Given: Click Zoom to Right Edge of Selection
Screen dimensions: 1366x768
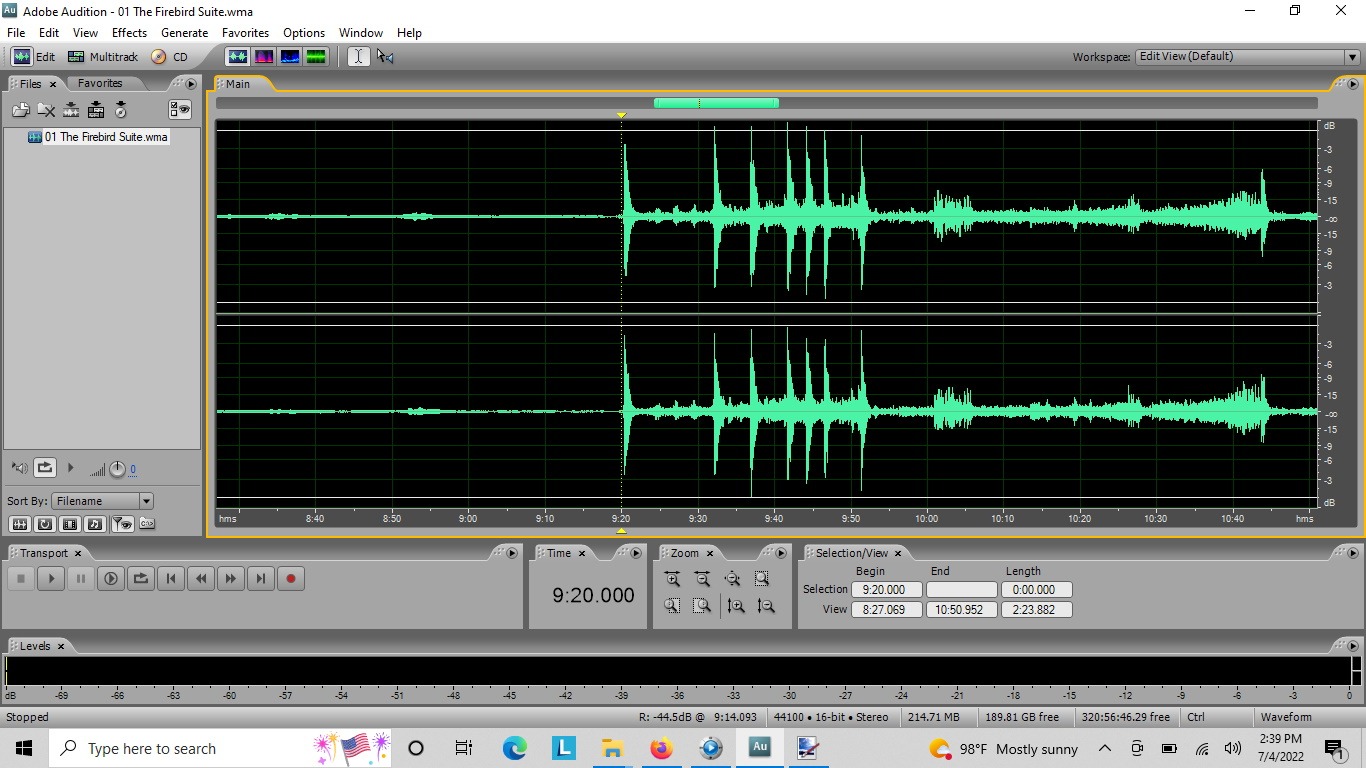Looking at the screenshot, I should click(x=702, y=606).
